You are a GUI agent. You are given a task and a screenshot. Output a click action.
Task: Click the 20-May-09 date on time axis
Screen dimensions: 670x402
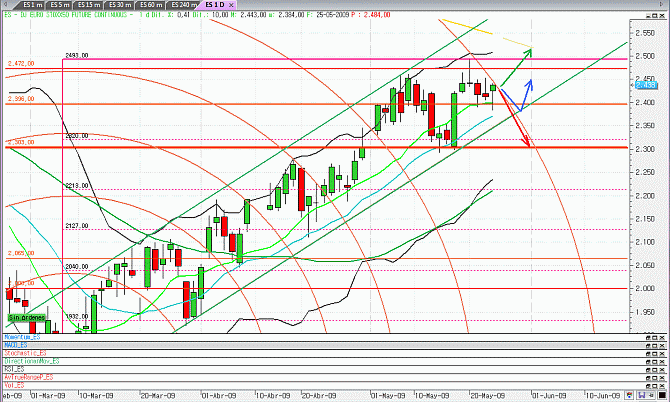(487, 396)
